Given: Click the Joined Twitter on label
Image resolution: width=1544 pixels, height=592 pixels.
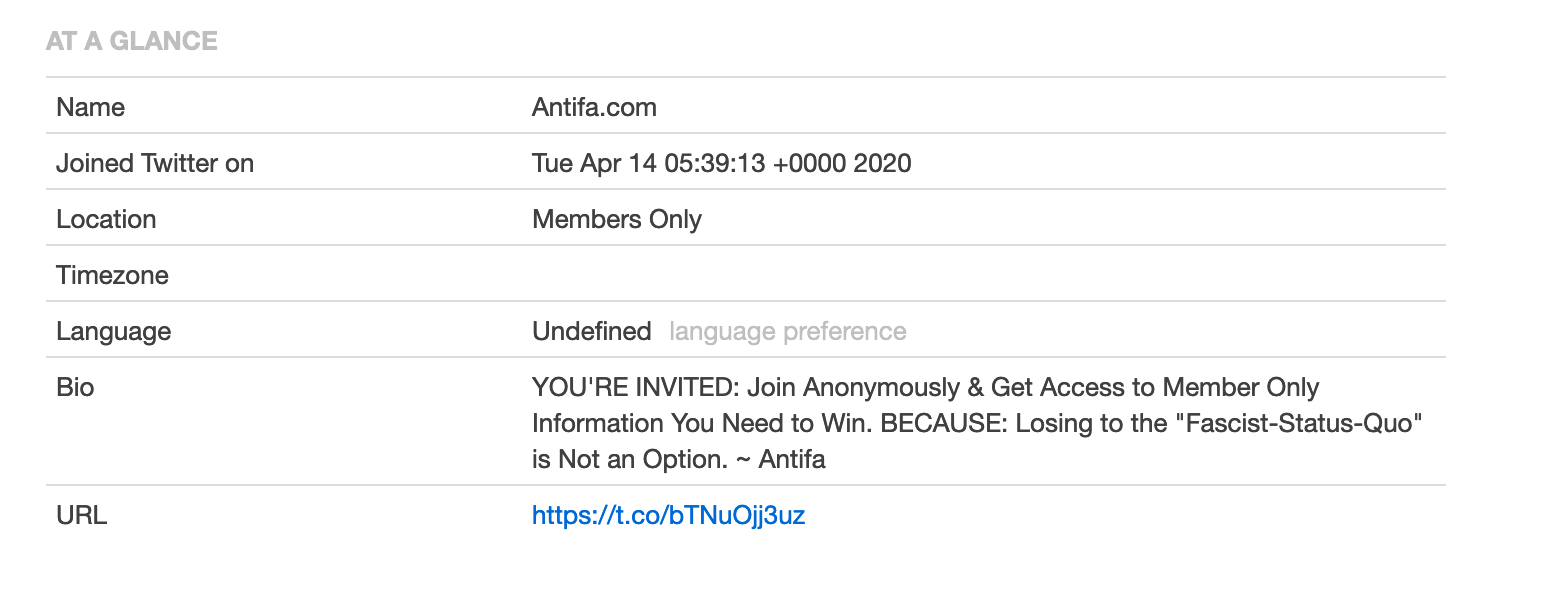Looking at the screenshot, I should (155, 163).
